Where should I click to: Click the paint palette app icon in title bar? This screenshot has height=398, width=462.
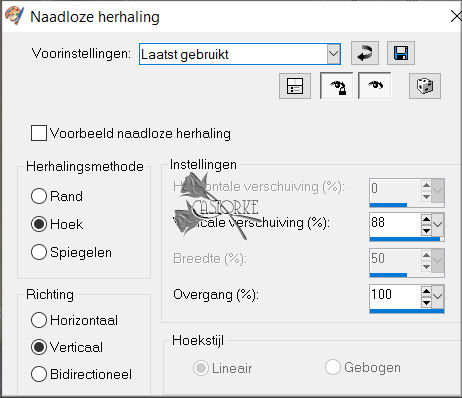tap(14, 16)
